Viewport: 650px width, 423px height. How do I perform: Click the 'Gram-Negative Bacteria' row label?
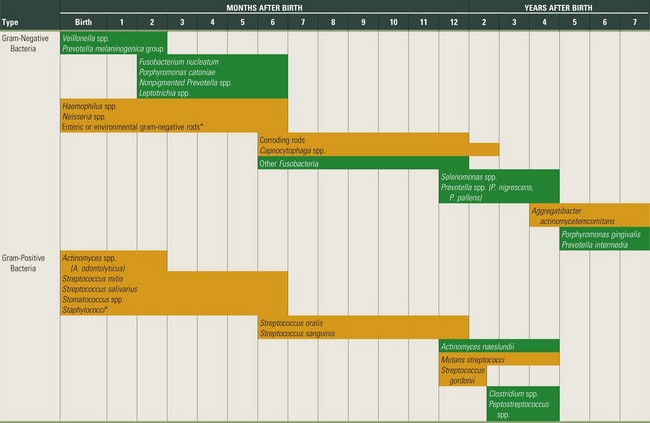25,43
